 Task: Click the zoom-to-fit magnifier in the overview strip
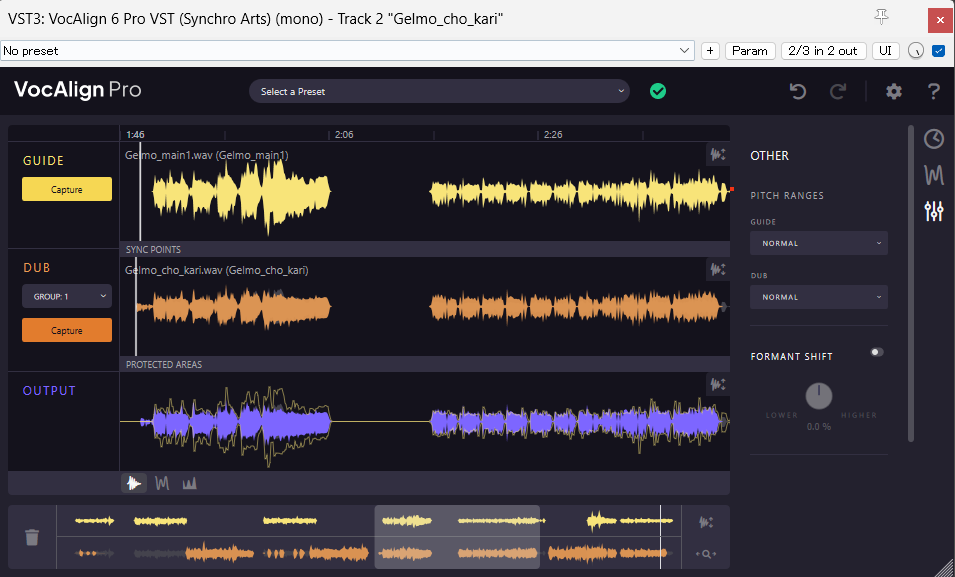(x=706, y=554)
